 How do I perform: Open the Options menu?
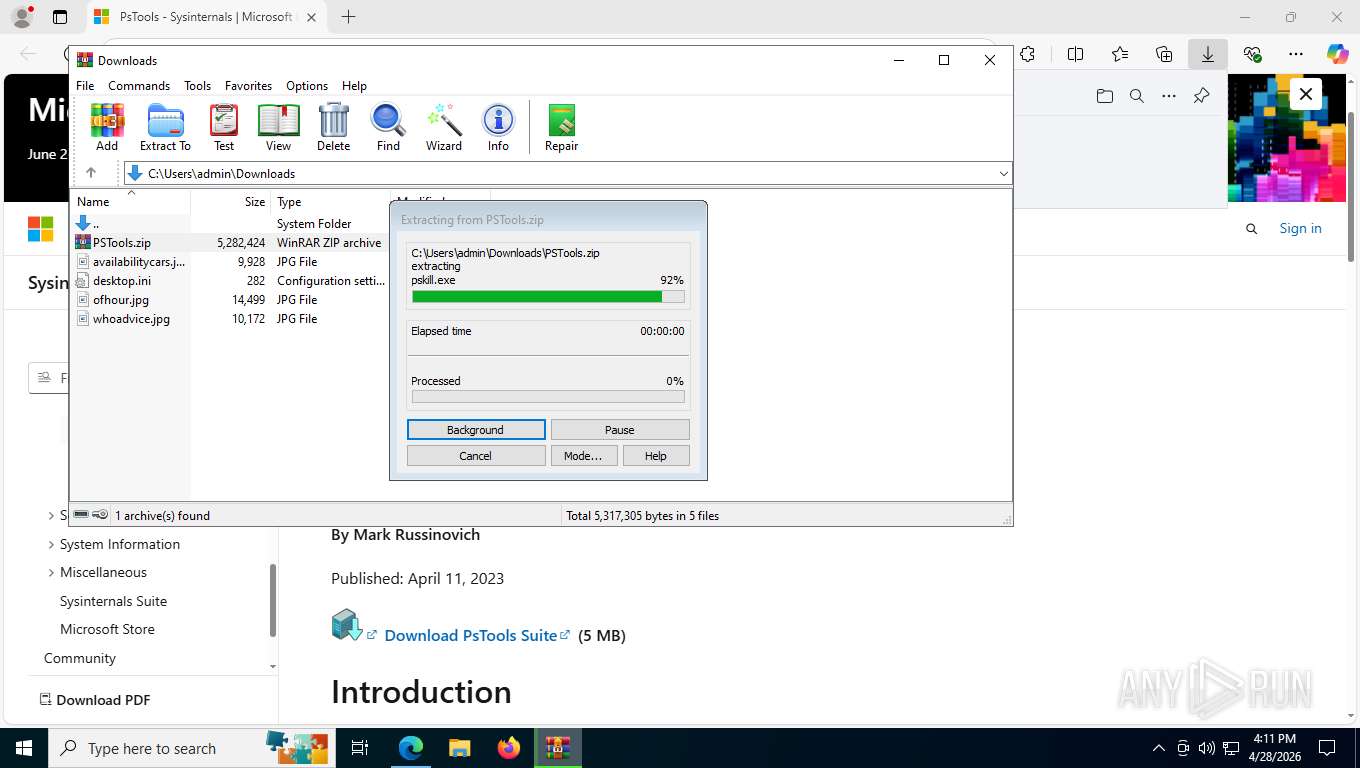coord(307,86)
